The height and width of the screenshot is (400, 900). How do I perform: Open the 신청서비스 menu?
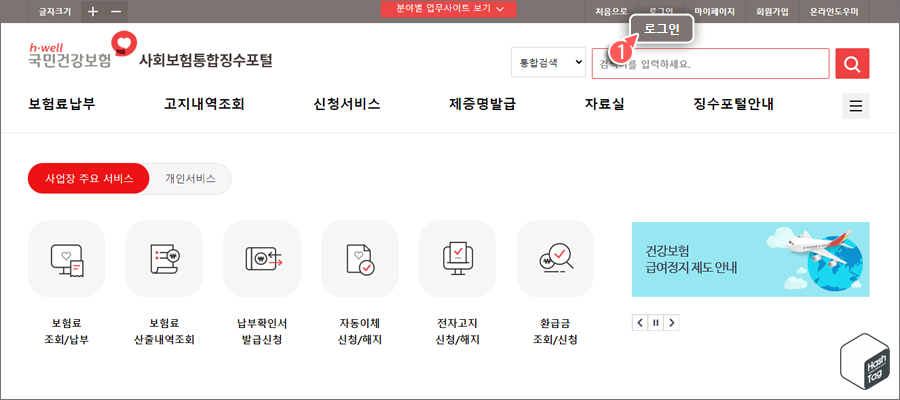347,104
